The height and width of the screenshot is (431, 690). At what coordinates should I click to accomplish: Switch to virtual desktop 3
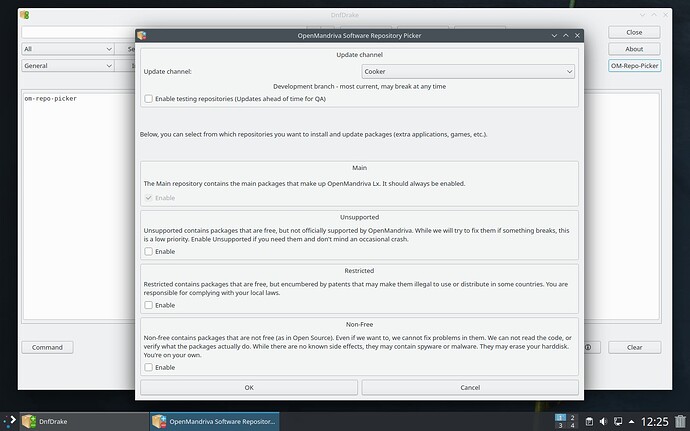[560, 425]
